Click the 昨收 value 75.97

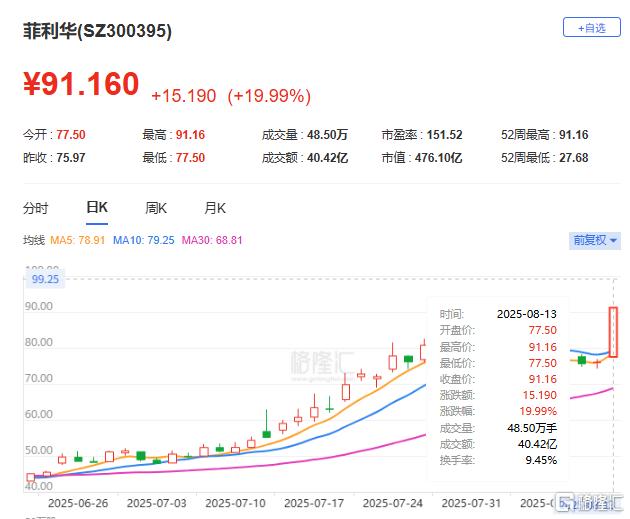coord(71,157)
